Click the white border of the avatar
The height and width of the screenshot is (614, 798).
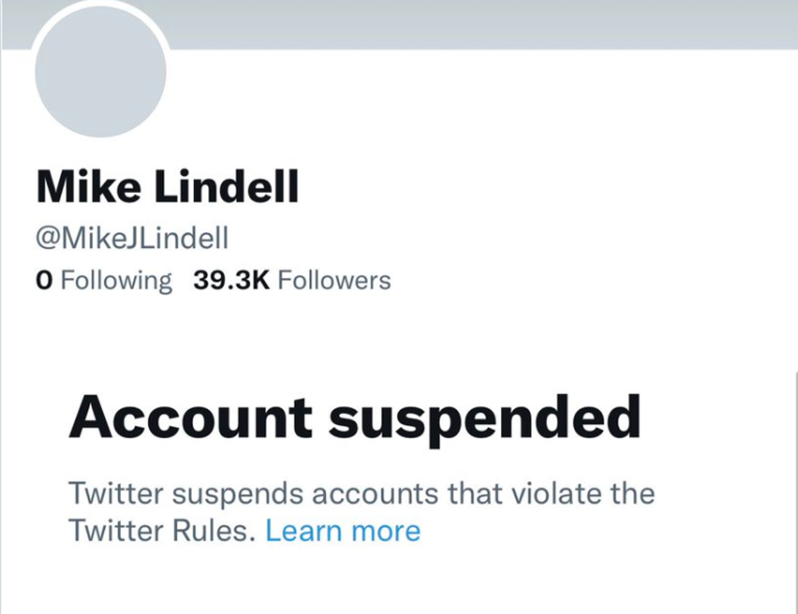[x=100, y=5]
